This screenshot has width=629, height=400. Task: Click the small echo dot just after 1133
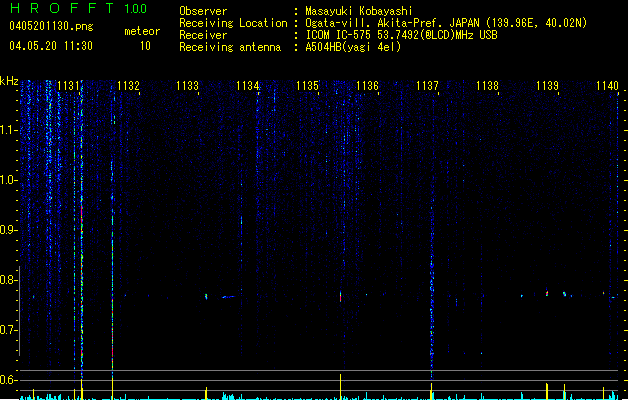pyautogui.click(x=206, y=296)
